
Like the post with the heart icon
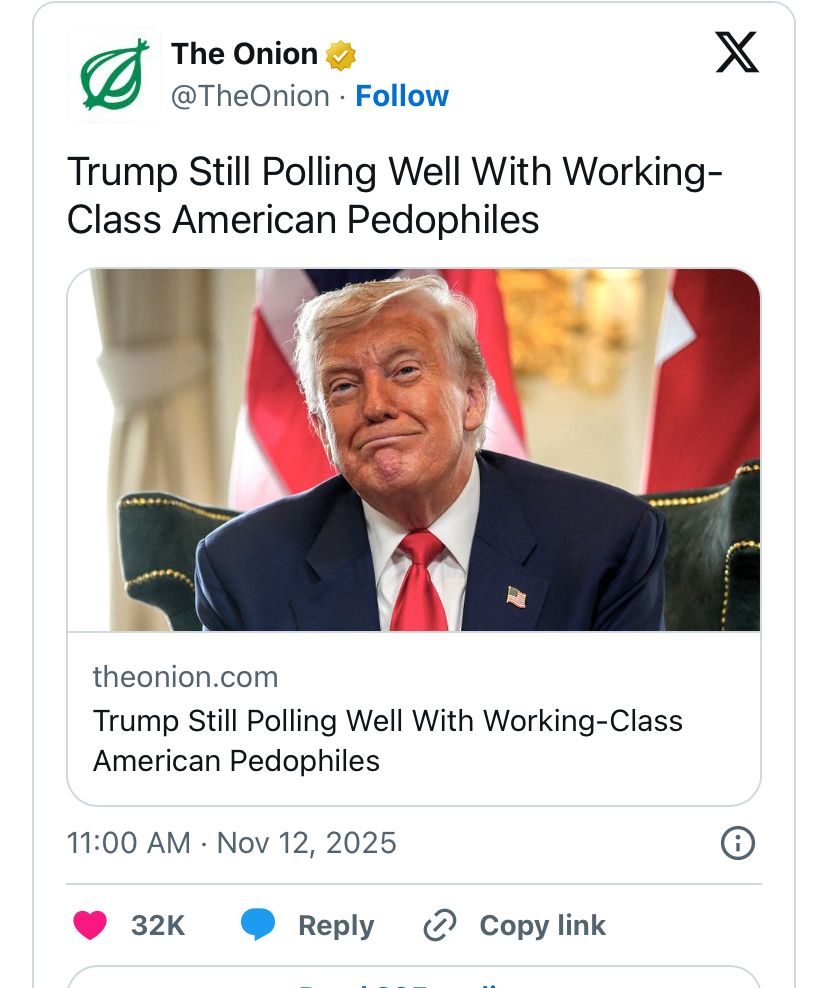pos(90,925)
